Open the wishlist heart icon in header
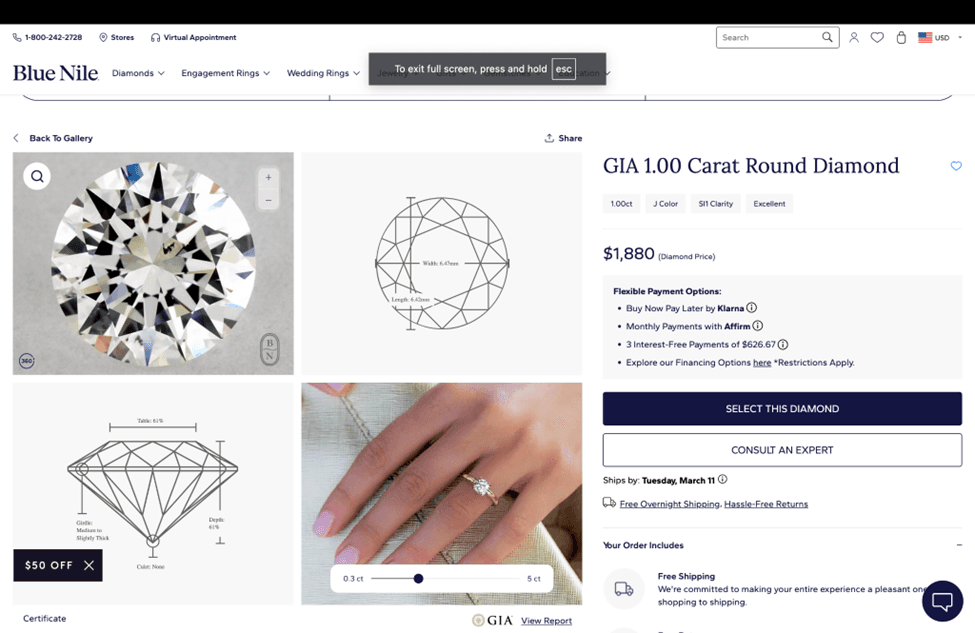The image size is (975, 633). 877,37
